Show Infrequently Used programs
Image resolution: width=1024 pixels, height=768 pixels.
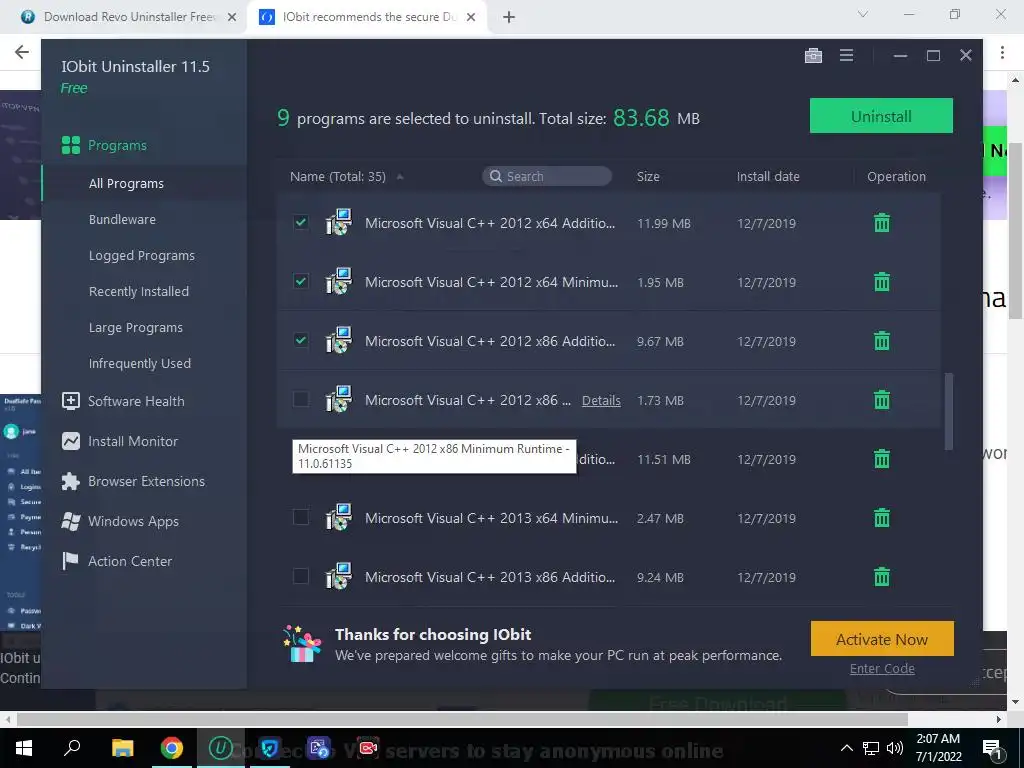140,363
